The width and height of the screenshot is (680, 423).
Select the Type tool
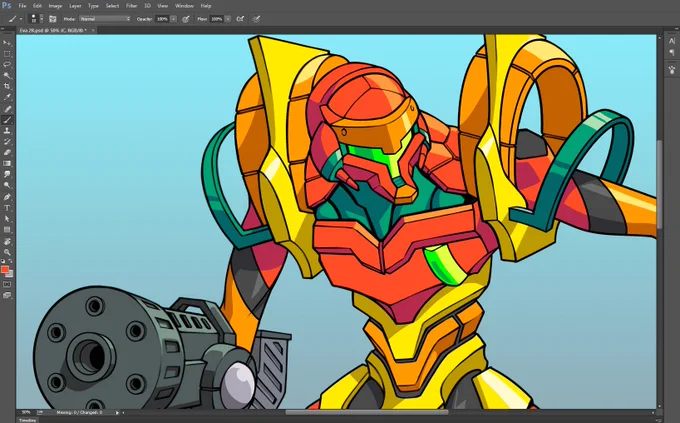[7, 208]
